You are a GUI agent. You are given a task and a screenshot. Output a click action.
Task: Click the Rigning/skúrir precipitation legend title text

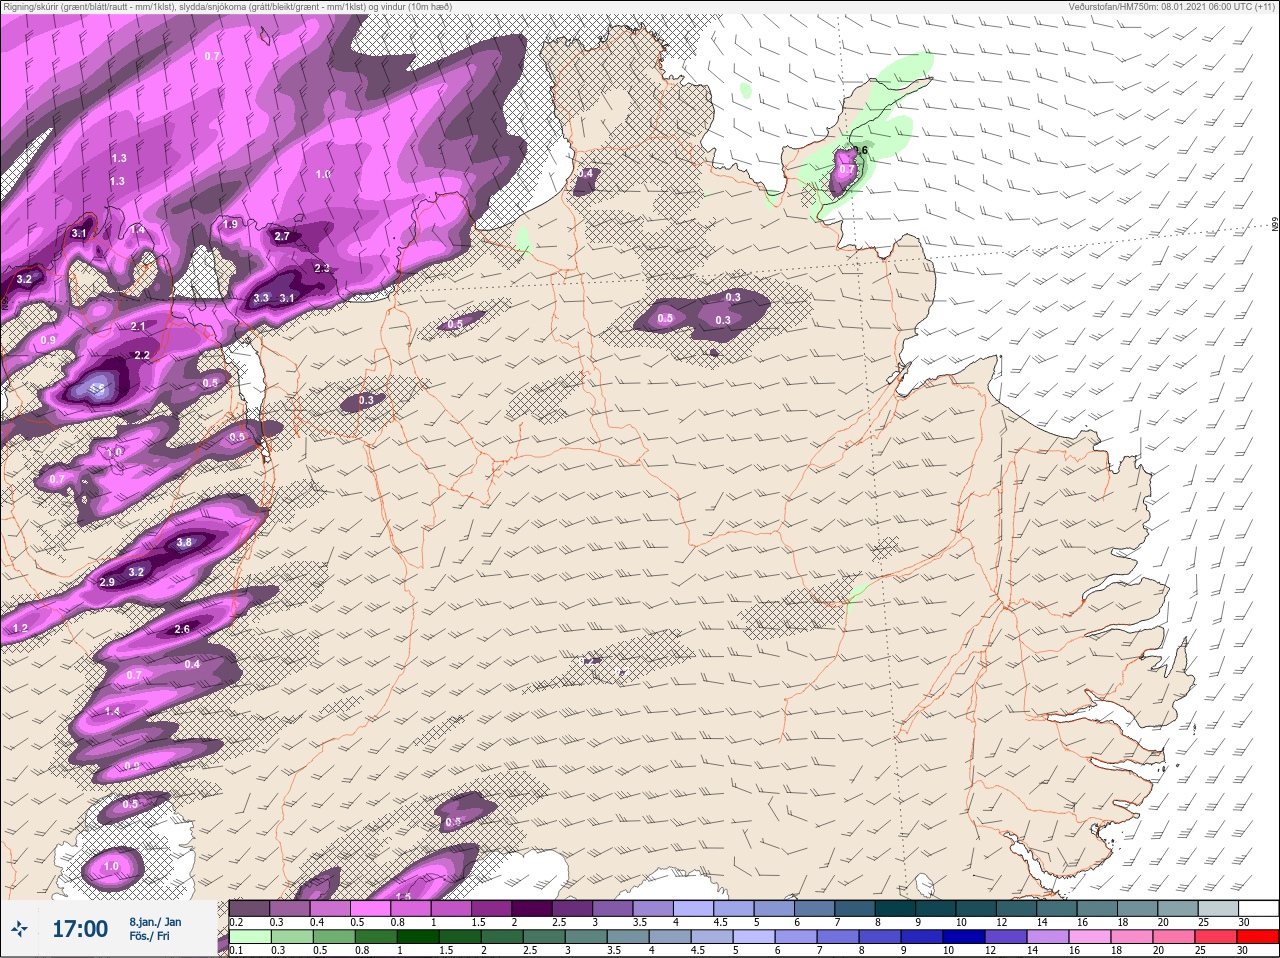pyautogui.click(x=227, y=6)
